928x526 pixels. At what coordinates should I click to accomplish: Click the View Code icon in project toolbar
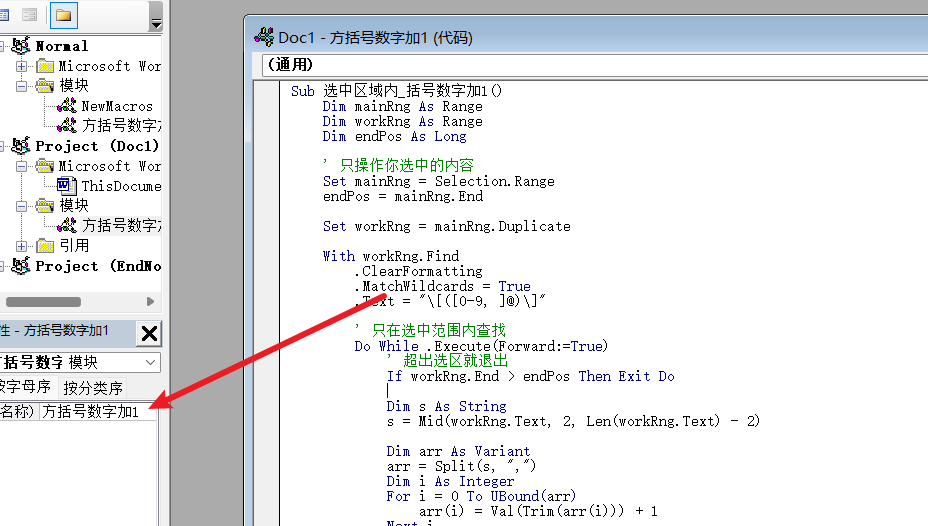(4, 15)
